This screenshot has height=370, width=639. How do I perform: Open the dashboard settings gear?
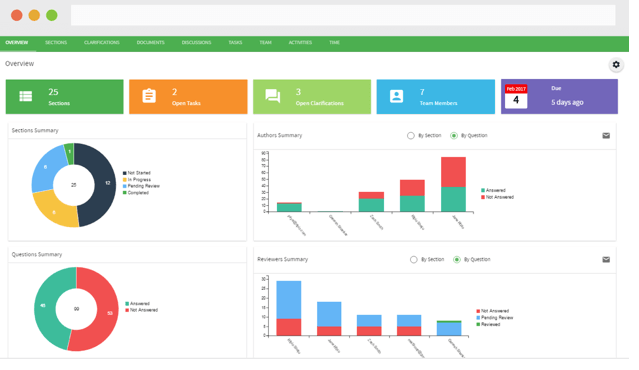(616, 64)
